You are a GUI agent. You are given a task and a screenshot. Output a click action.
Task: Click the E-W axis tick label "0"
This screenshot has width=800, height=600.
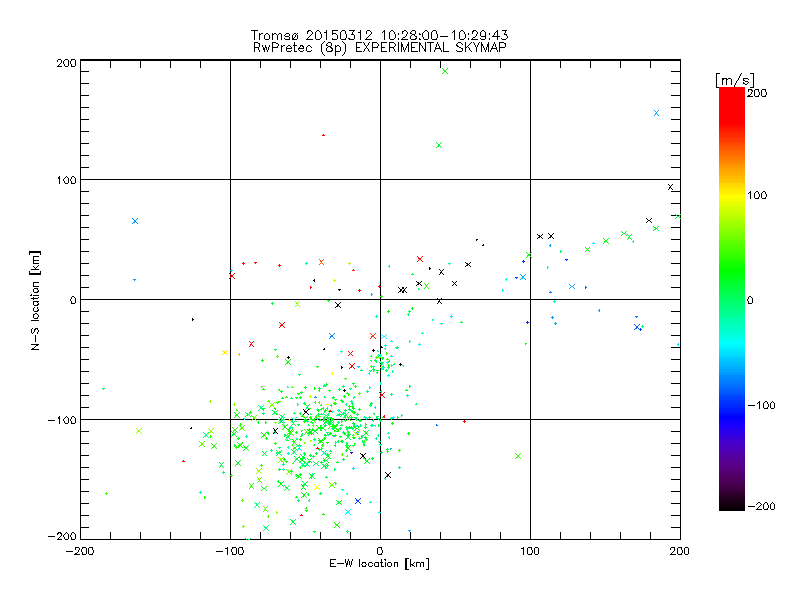point(380,551)
